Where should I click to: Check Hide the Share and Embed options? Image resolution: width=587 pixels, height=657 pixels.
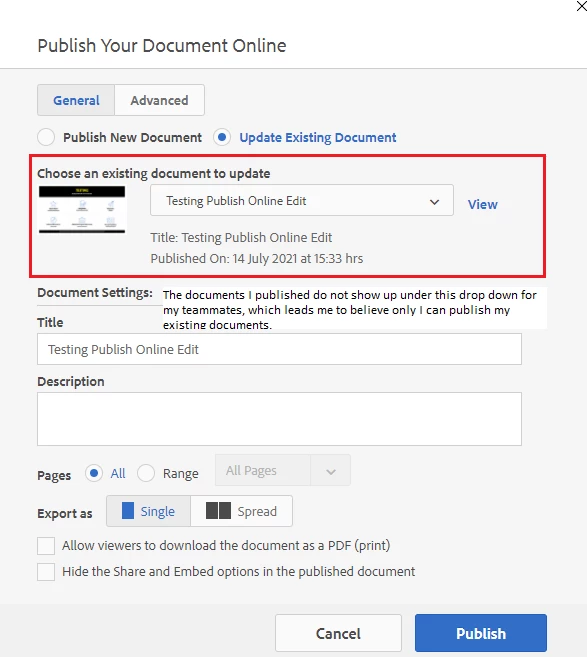[46, 572]
